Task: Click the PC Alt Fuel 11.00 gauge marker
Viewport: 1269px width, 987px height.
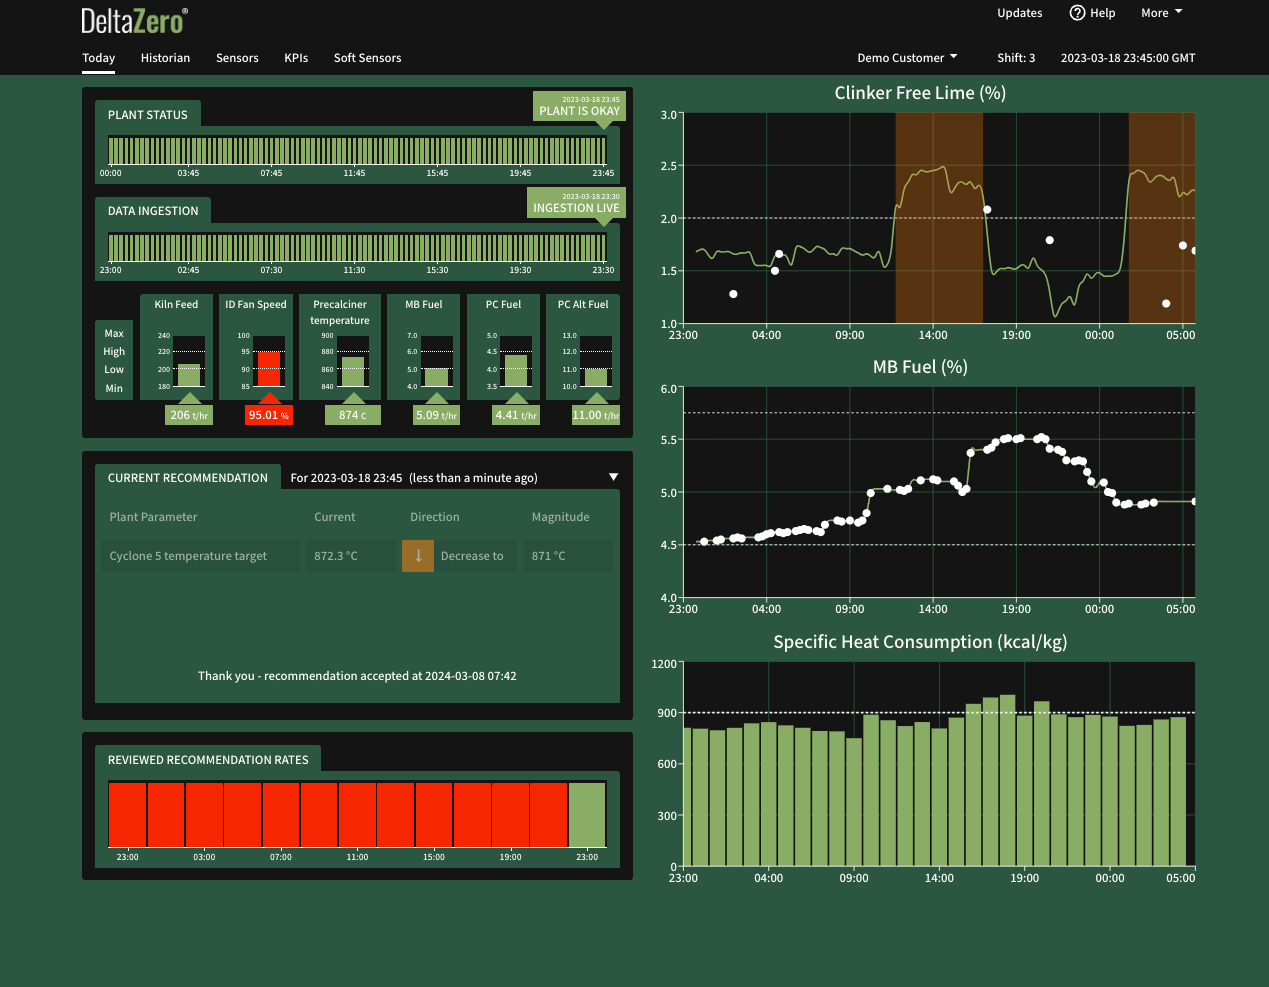Action: (x=596, y=415)
